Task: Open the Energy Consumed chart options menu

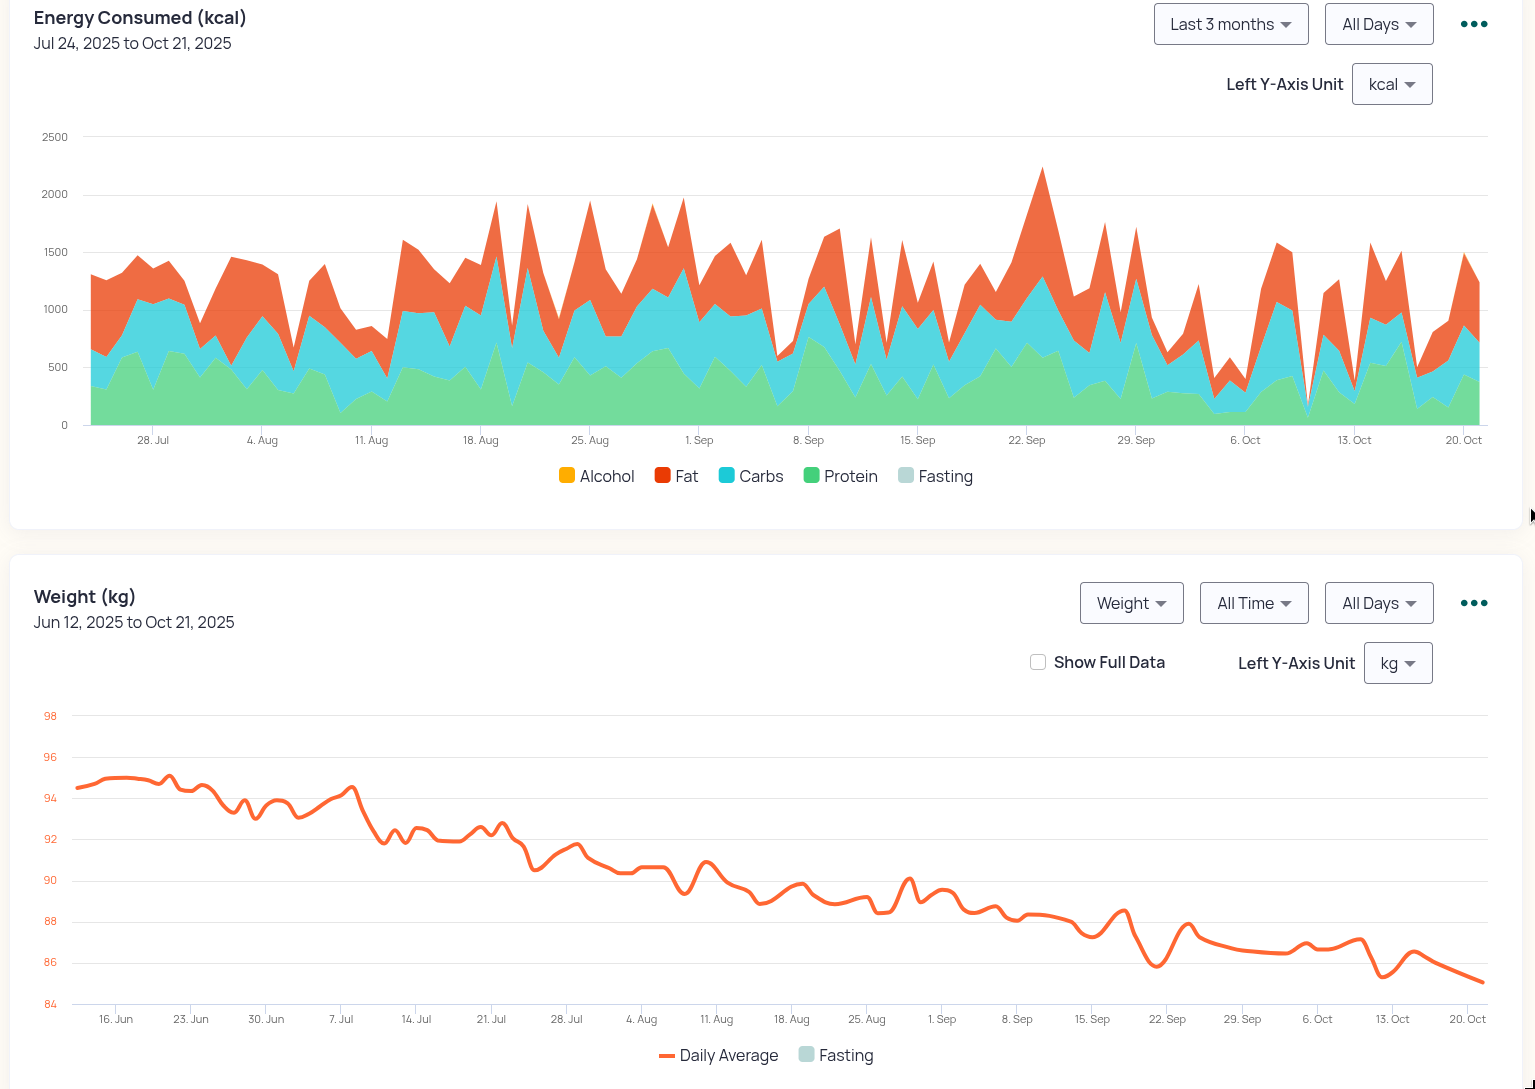Action: coord(1474,24)
